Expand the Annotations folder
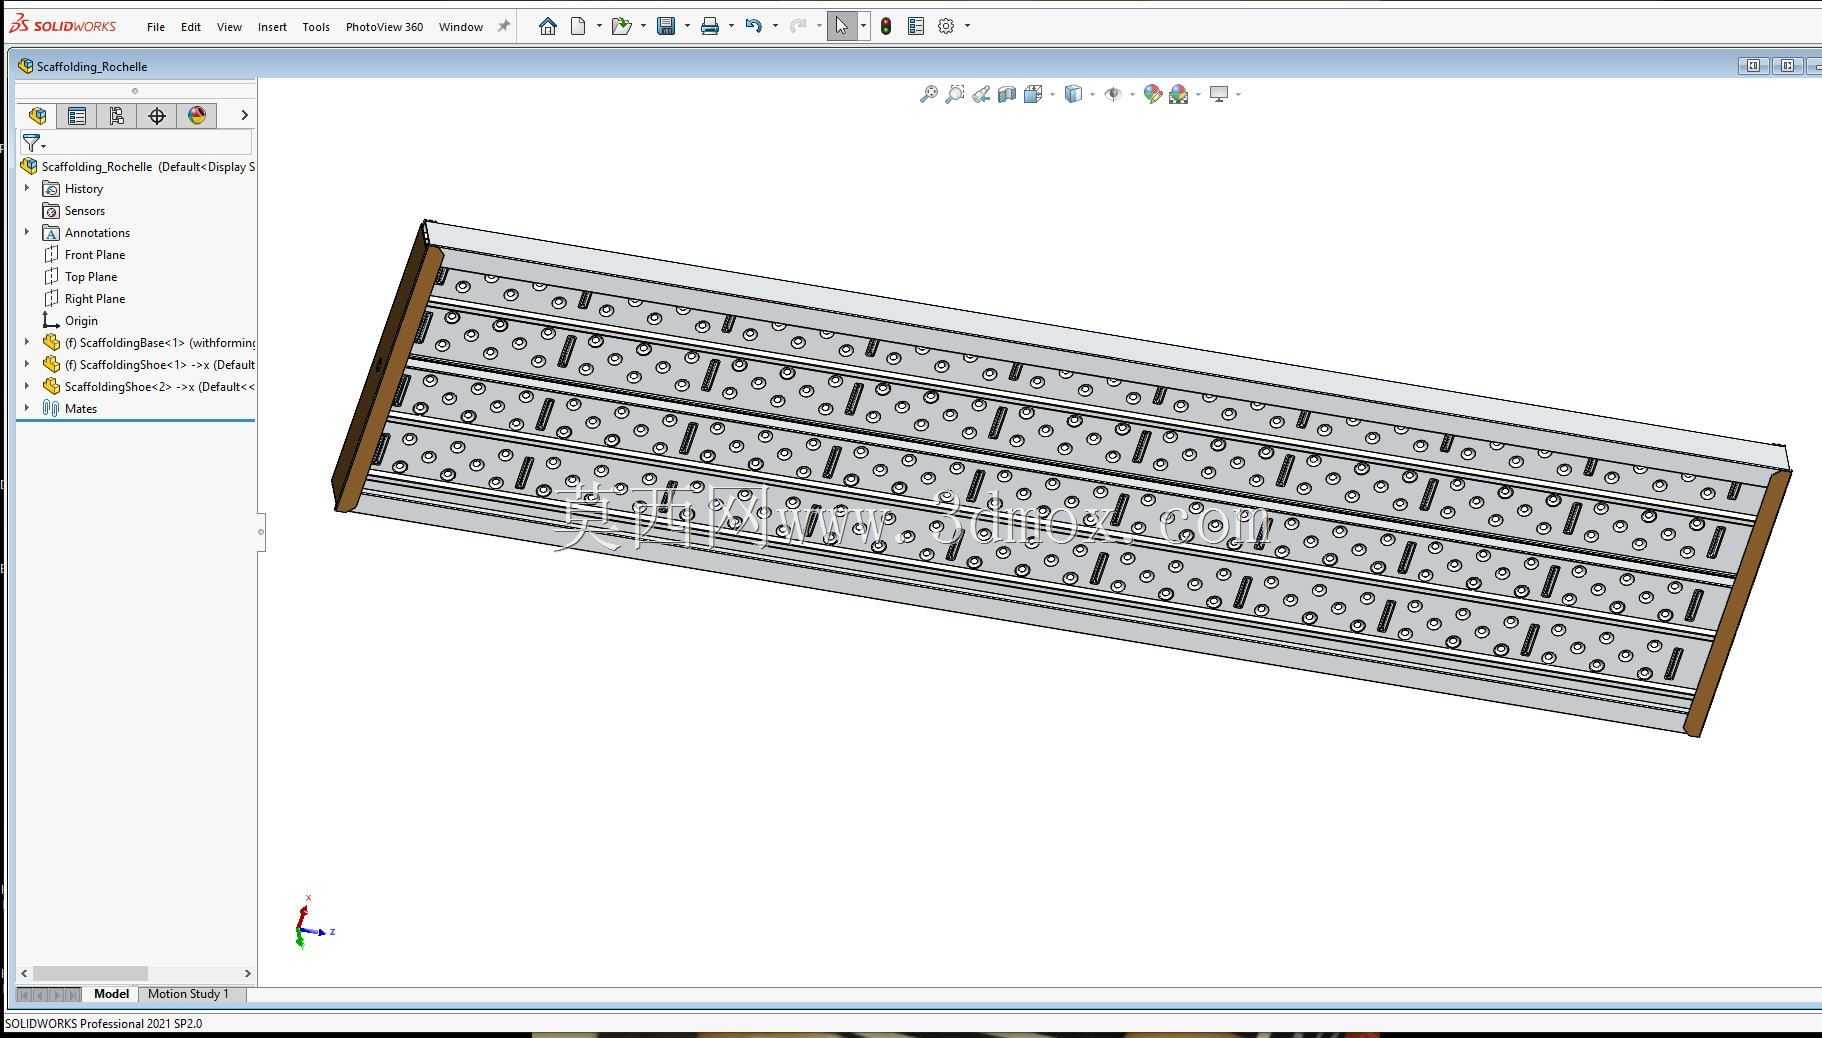 [x=27, y=232]
